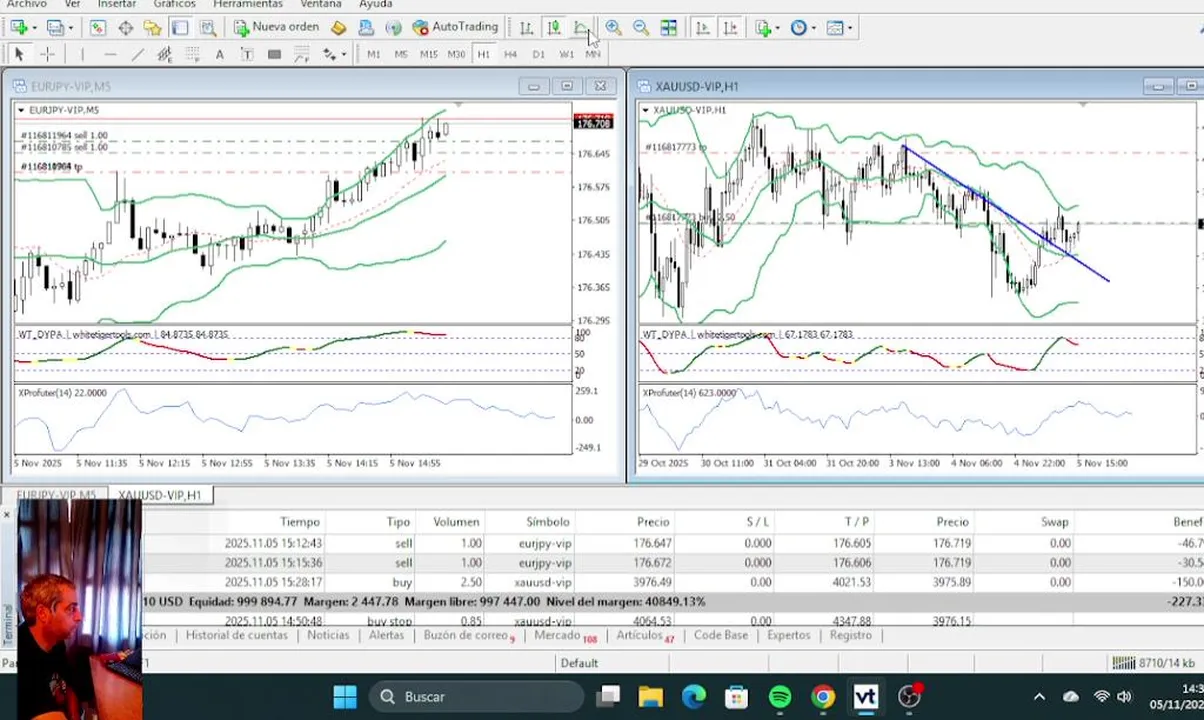1204x720 pixels.
Task: Expand the Periods dropdown arrow
Action: point(813,27)
